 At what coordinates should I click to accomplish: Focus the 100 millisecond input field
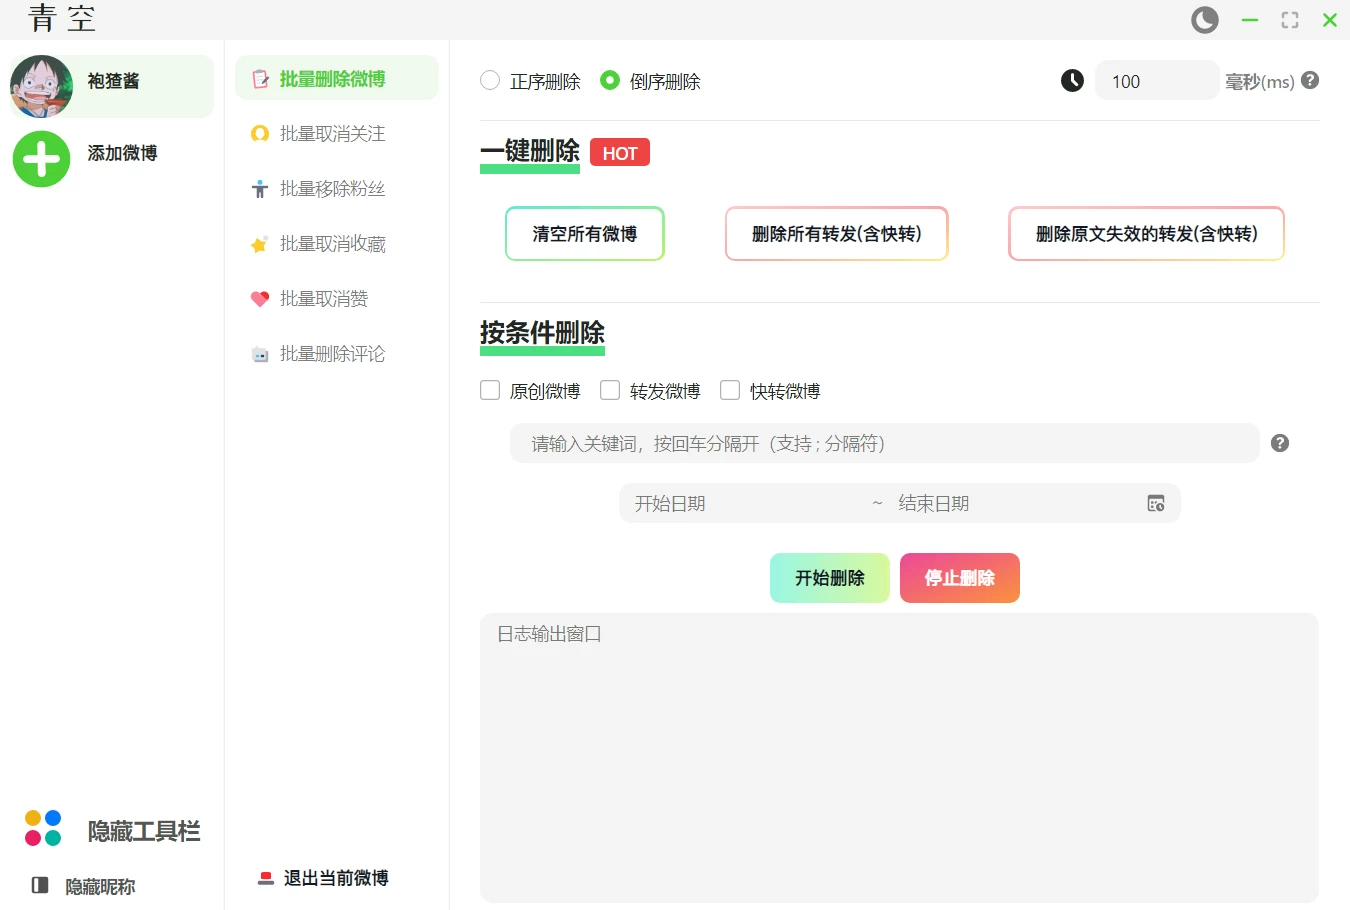pyautogui.click(x=1157, y=81)
